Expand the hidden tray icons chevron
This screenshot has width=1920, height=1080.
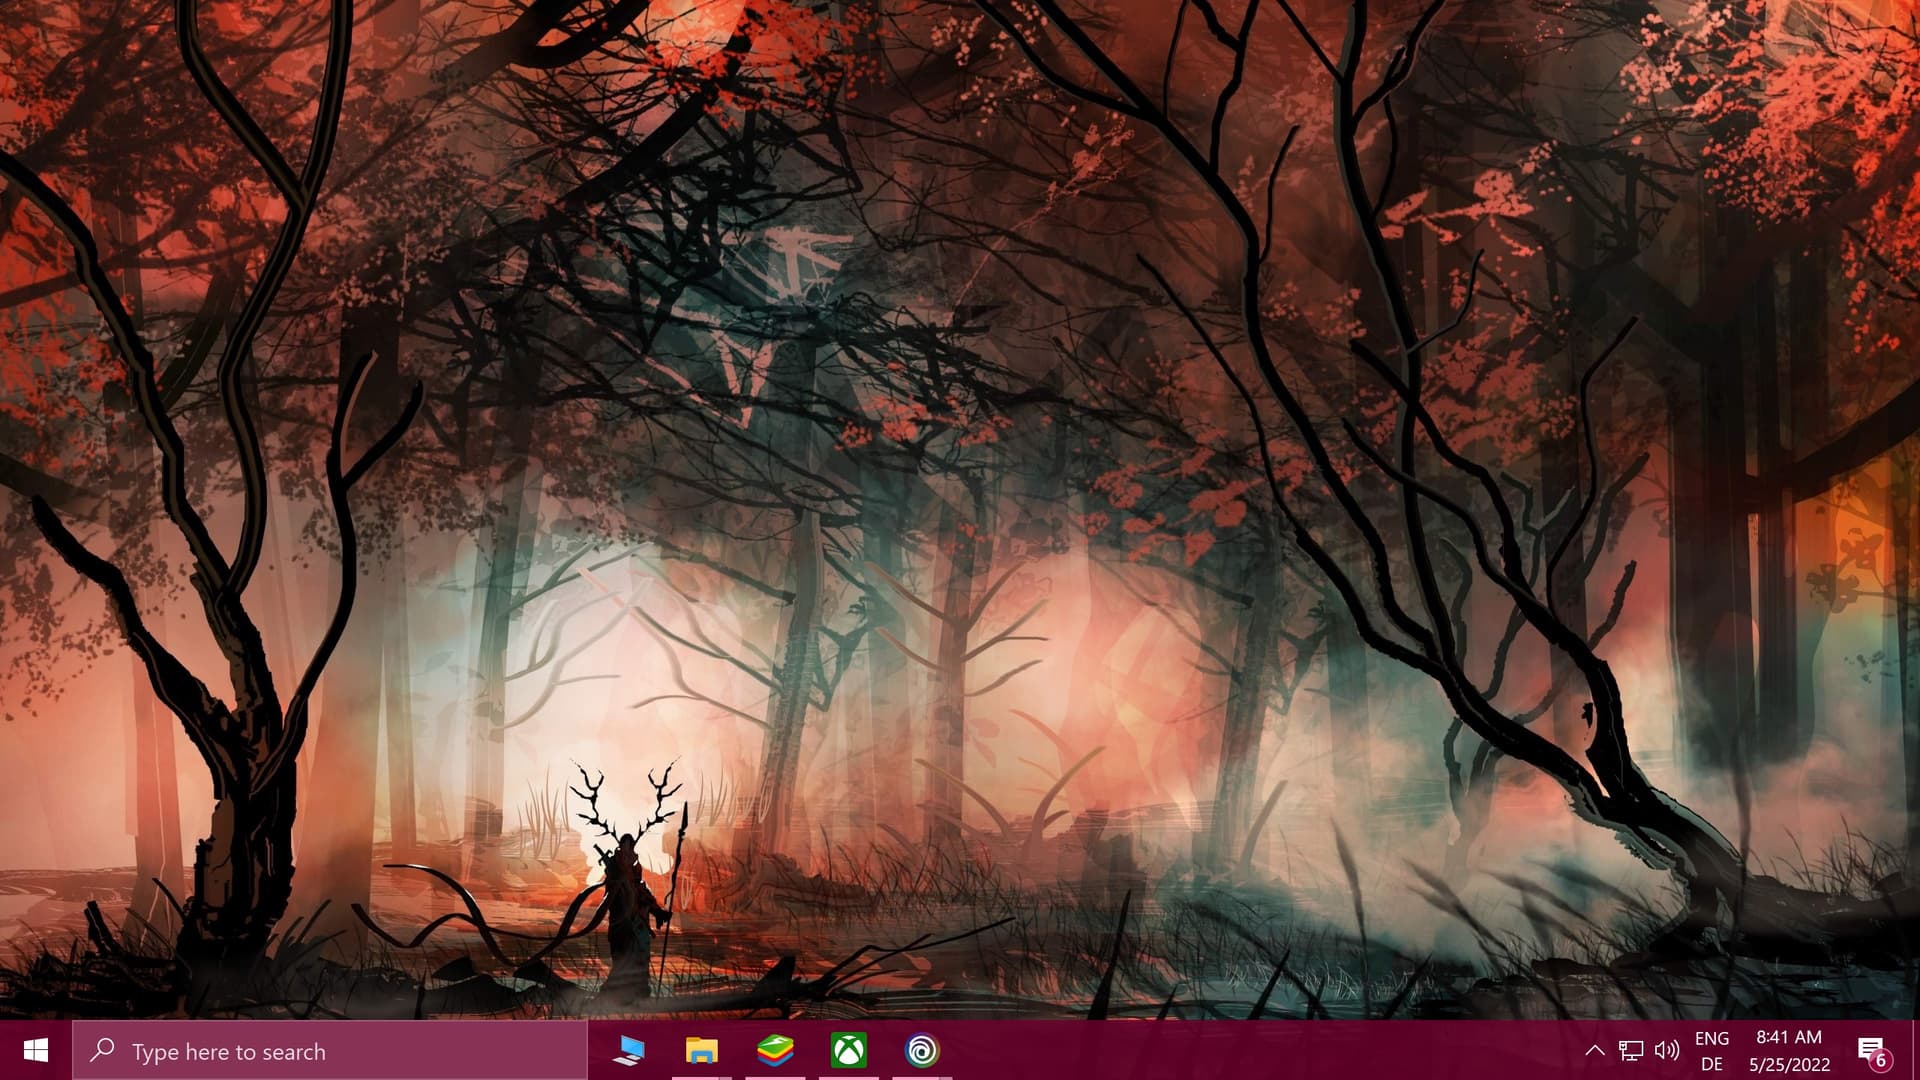pyautogui.click(x=1595, y=1050)
